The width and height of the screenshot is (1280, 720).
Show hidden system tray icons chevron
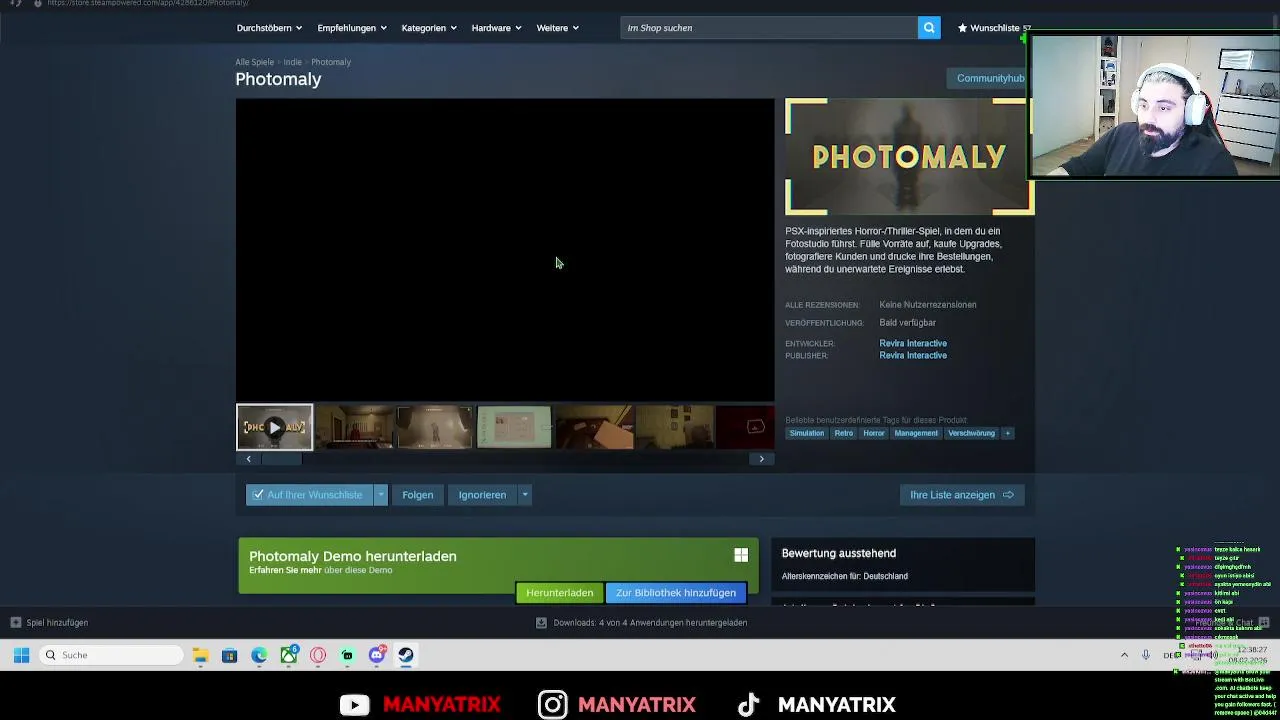point(1124,655)
